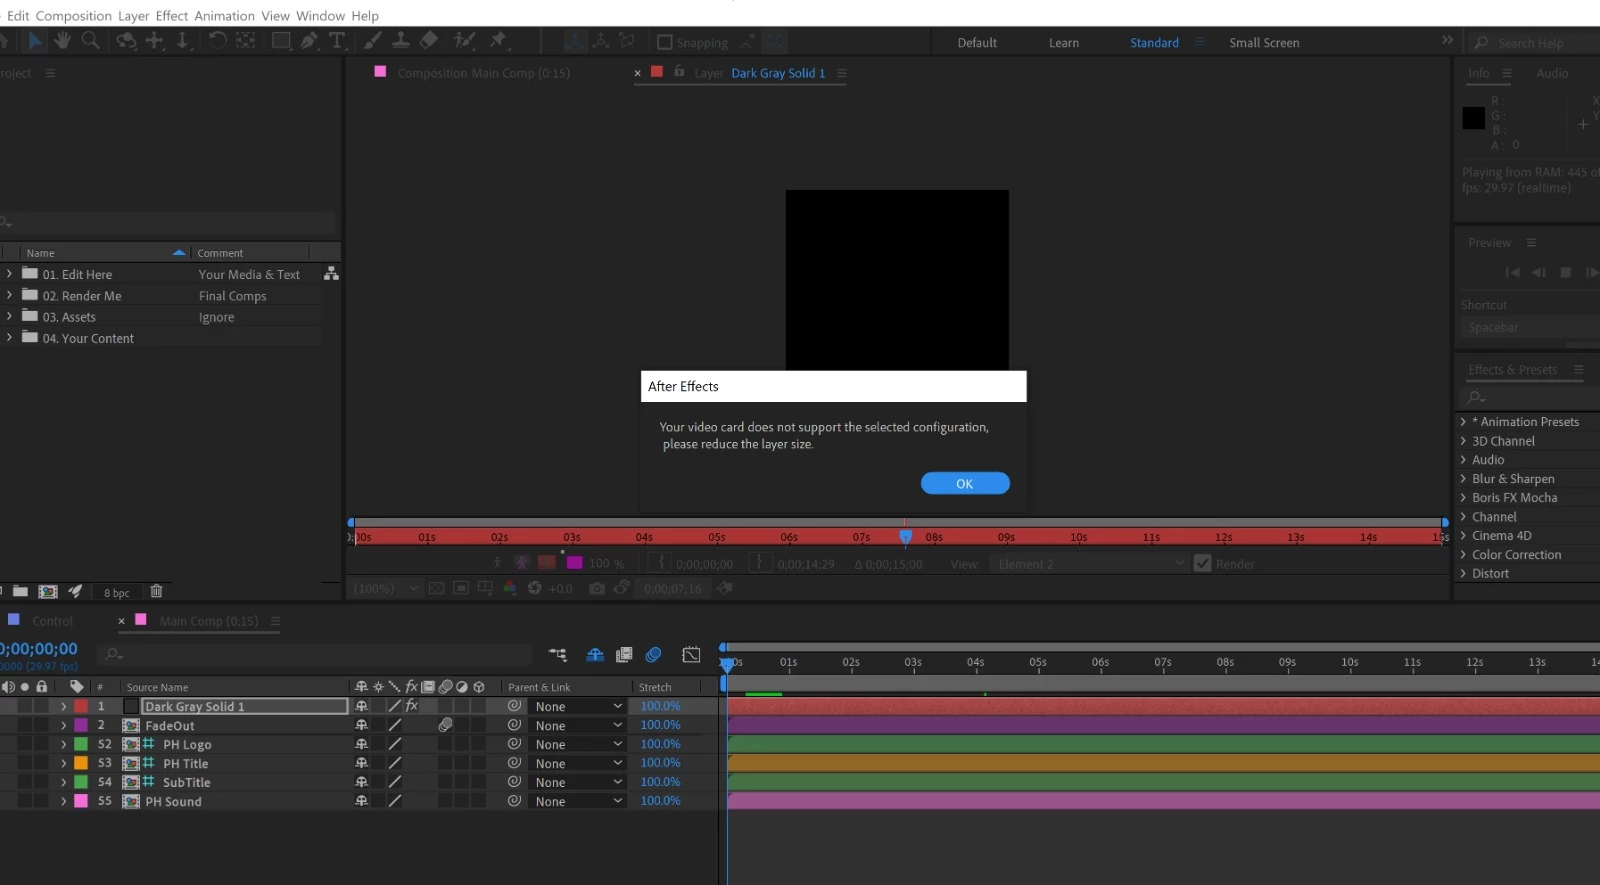Select the Orbit camera tool
This screenshot has height=885, width=1600.
pyautogui.click(x=126, y=41)
